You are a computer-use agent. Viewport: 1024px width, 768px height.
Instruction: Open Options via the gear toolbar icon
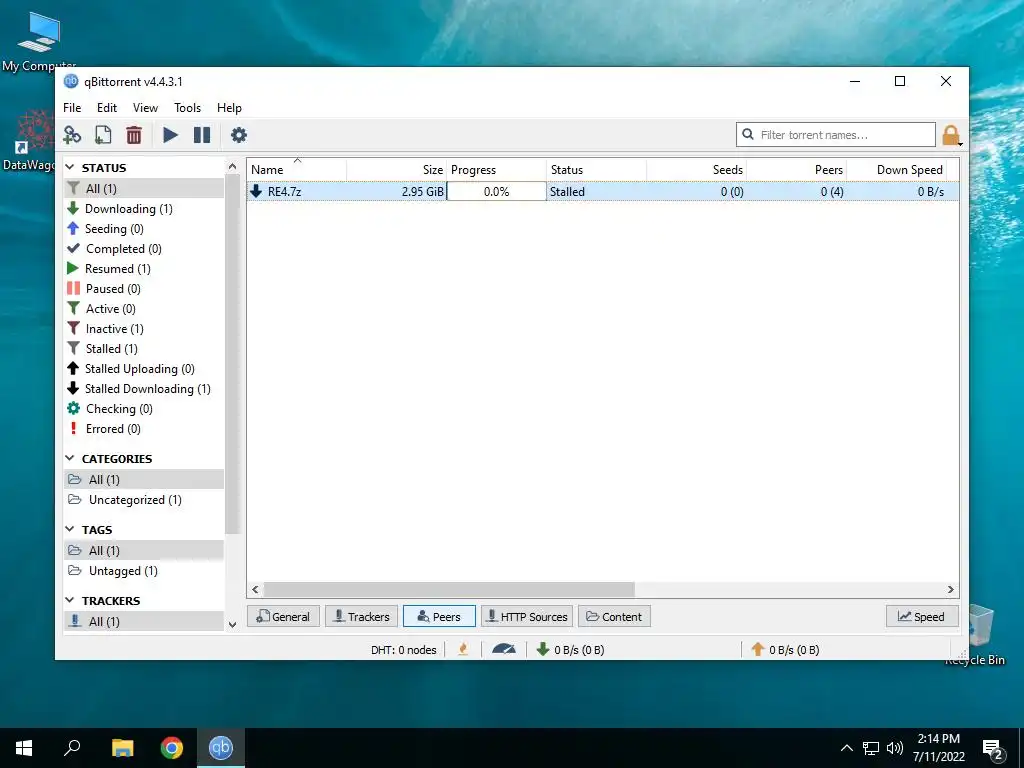239,135
